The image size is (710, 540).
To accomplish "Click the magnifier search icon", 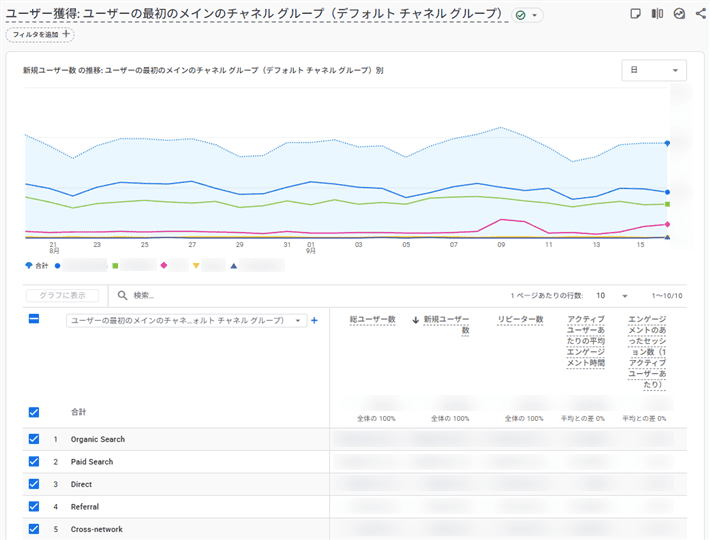I will click(122, 296).
